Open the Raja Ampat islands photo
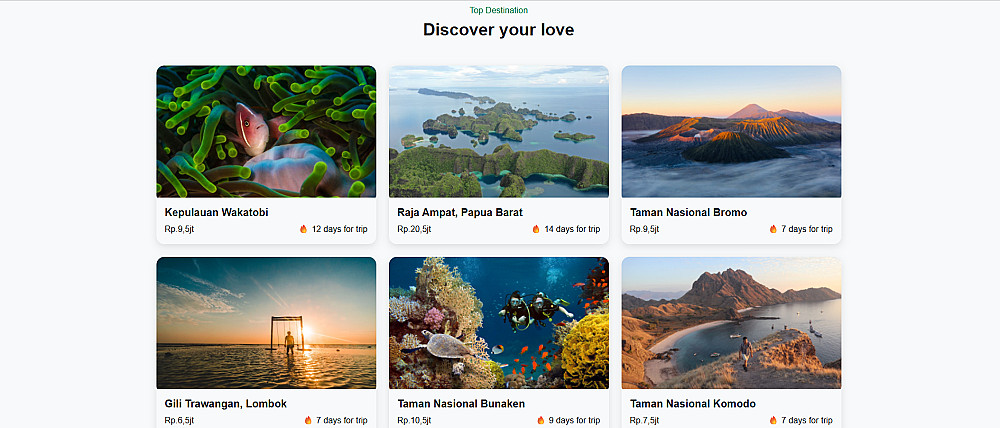The width and height of the screenshot is (1000, 428). 499,131
